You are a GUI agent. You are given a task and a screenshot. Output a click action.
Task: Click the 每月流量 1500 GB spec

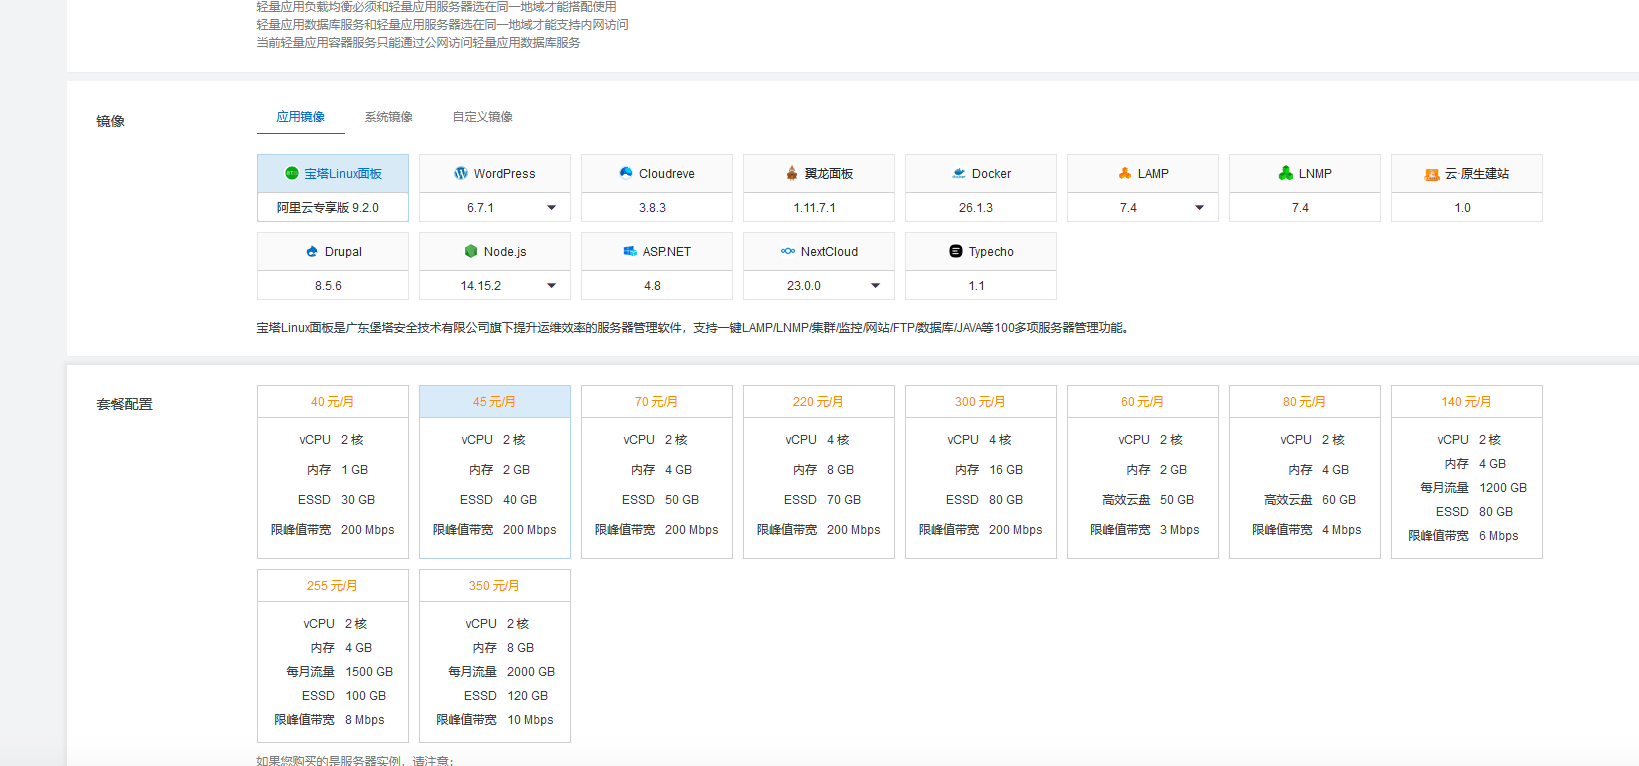pyautogui.click(x=340, y=672)
